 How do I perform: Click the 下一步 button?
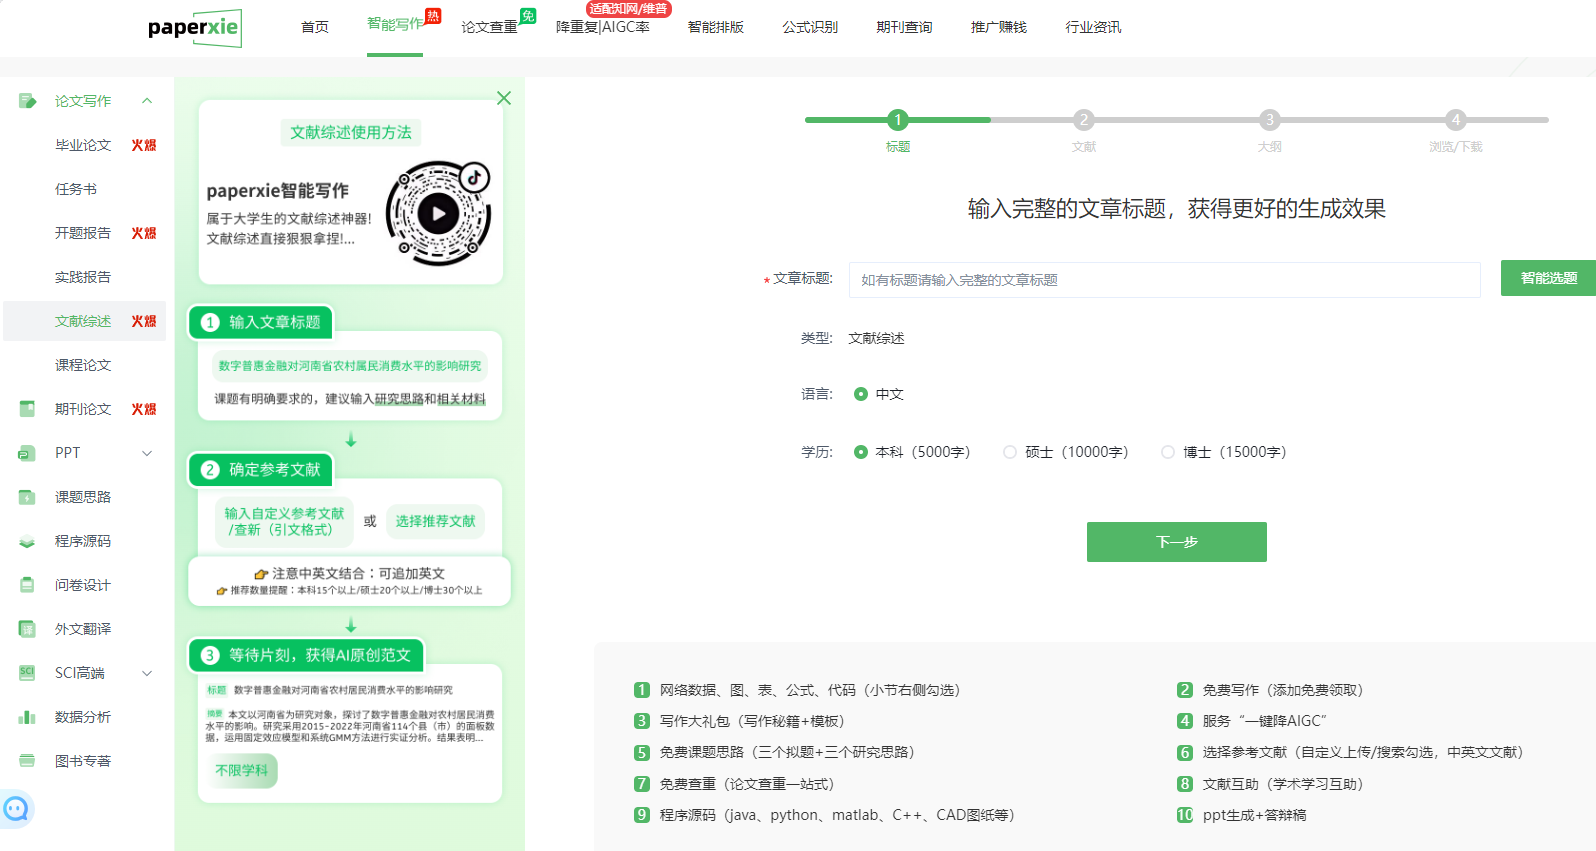(1176, 542)
